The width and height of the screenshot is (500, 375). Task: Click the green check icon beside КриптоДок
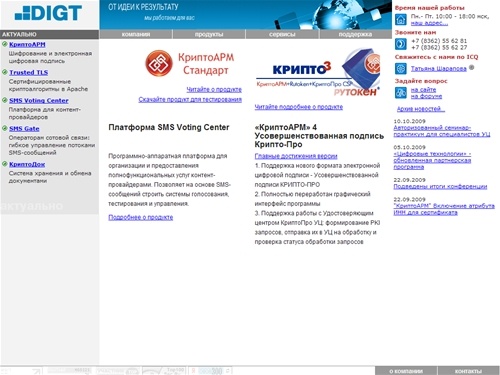coord(4,164)
